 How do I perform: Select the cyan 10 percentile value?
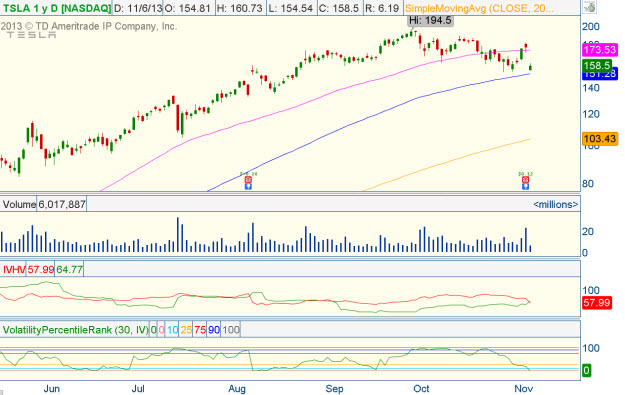(172, 330)
